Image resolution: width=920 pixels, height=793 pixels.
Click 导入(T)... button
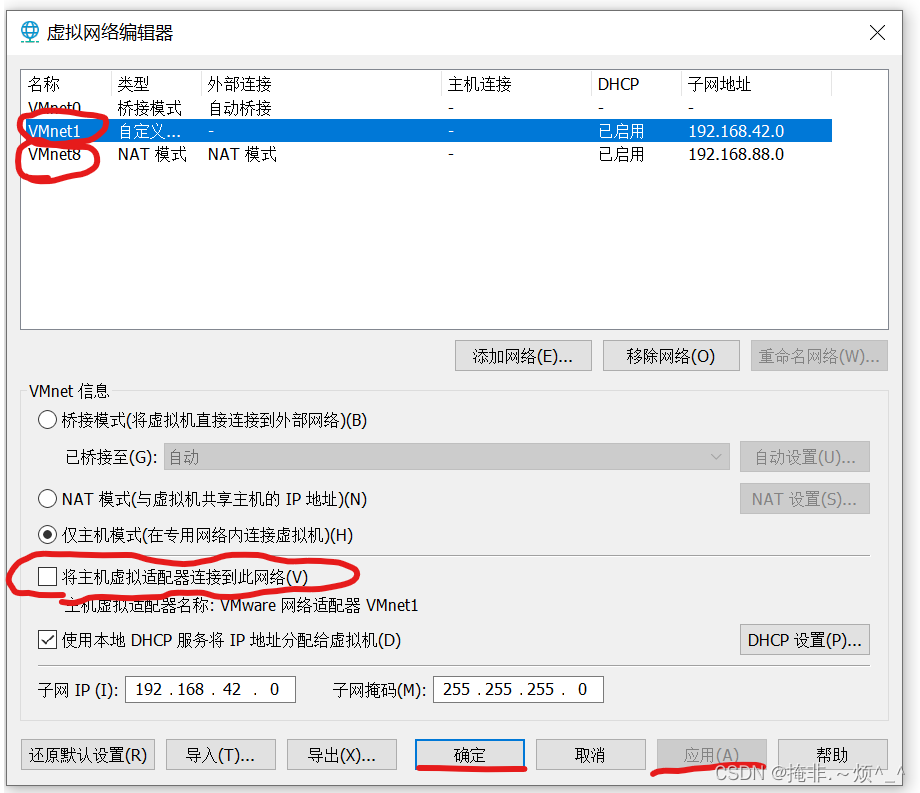[x=221, y=754]
